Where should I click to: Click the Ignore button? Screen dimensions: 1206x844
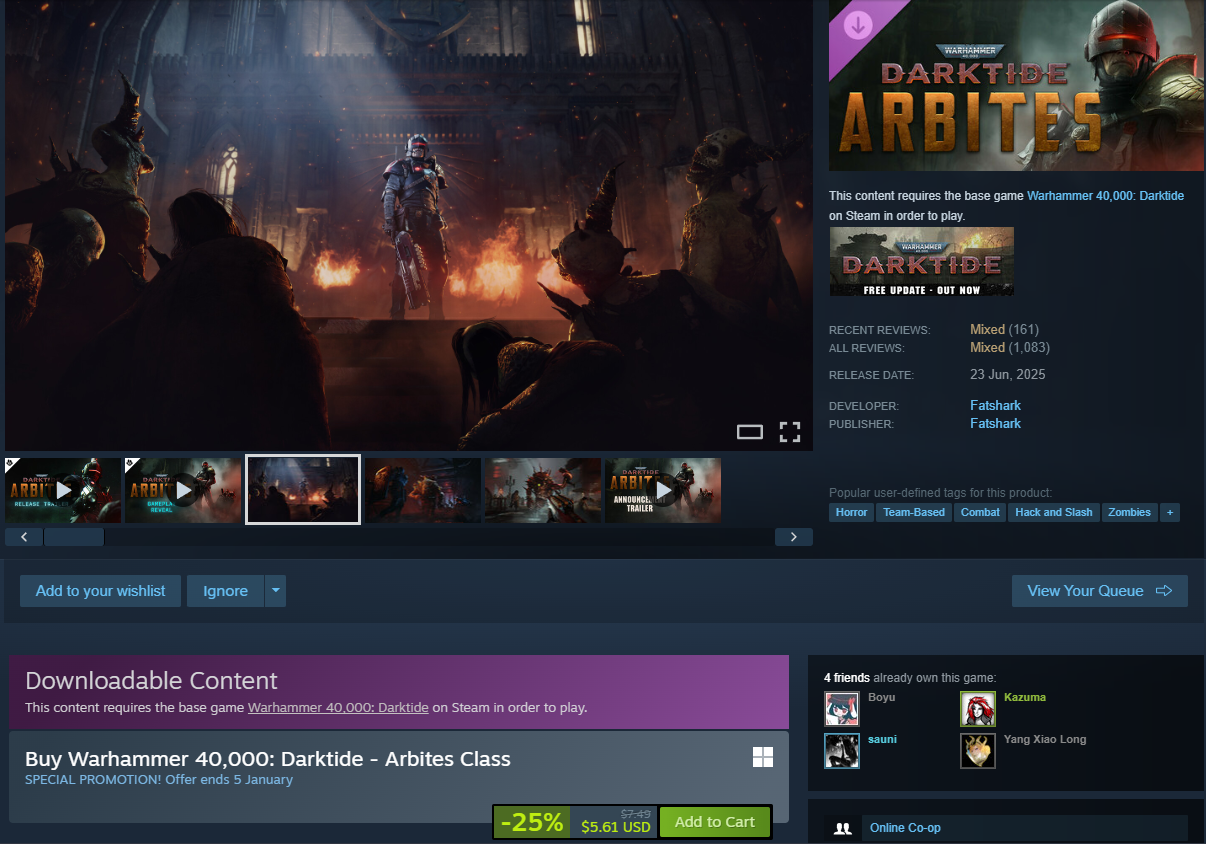[225, 591]
